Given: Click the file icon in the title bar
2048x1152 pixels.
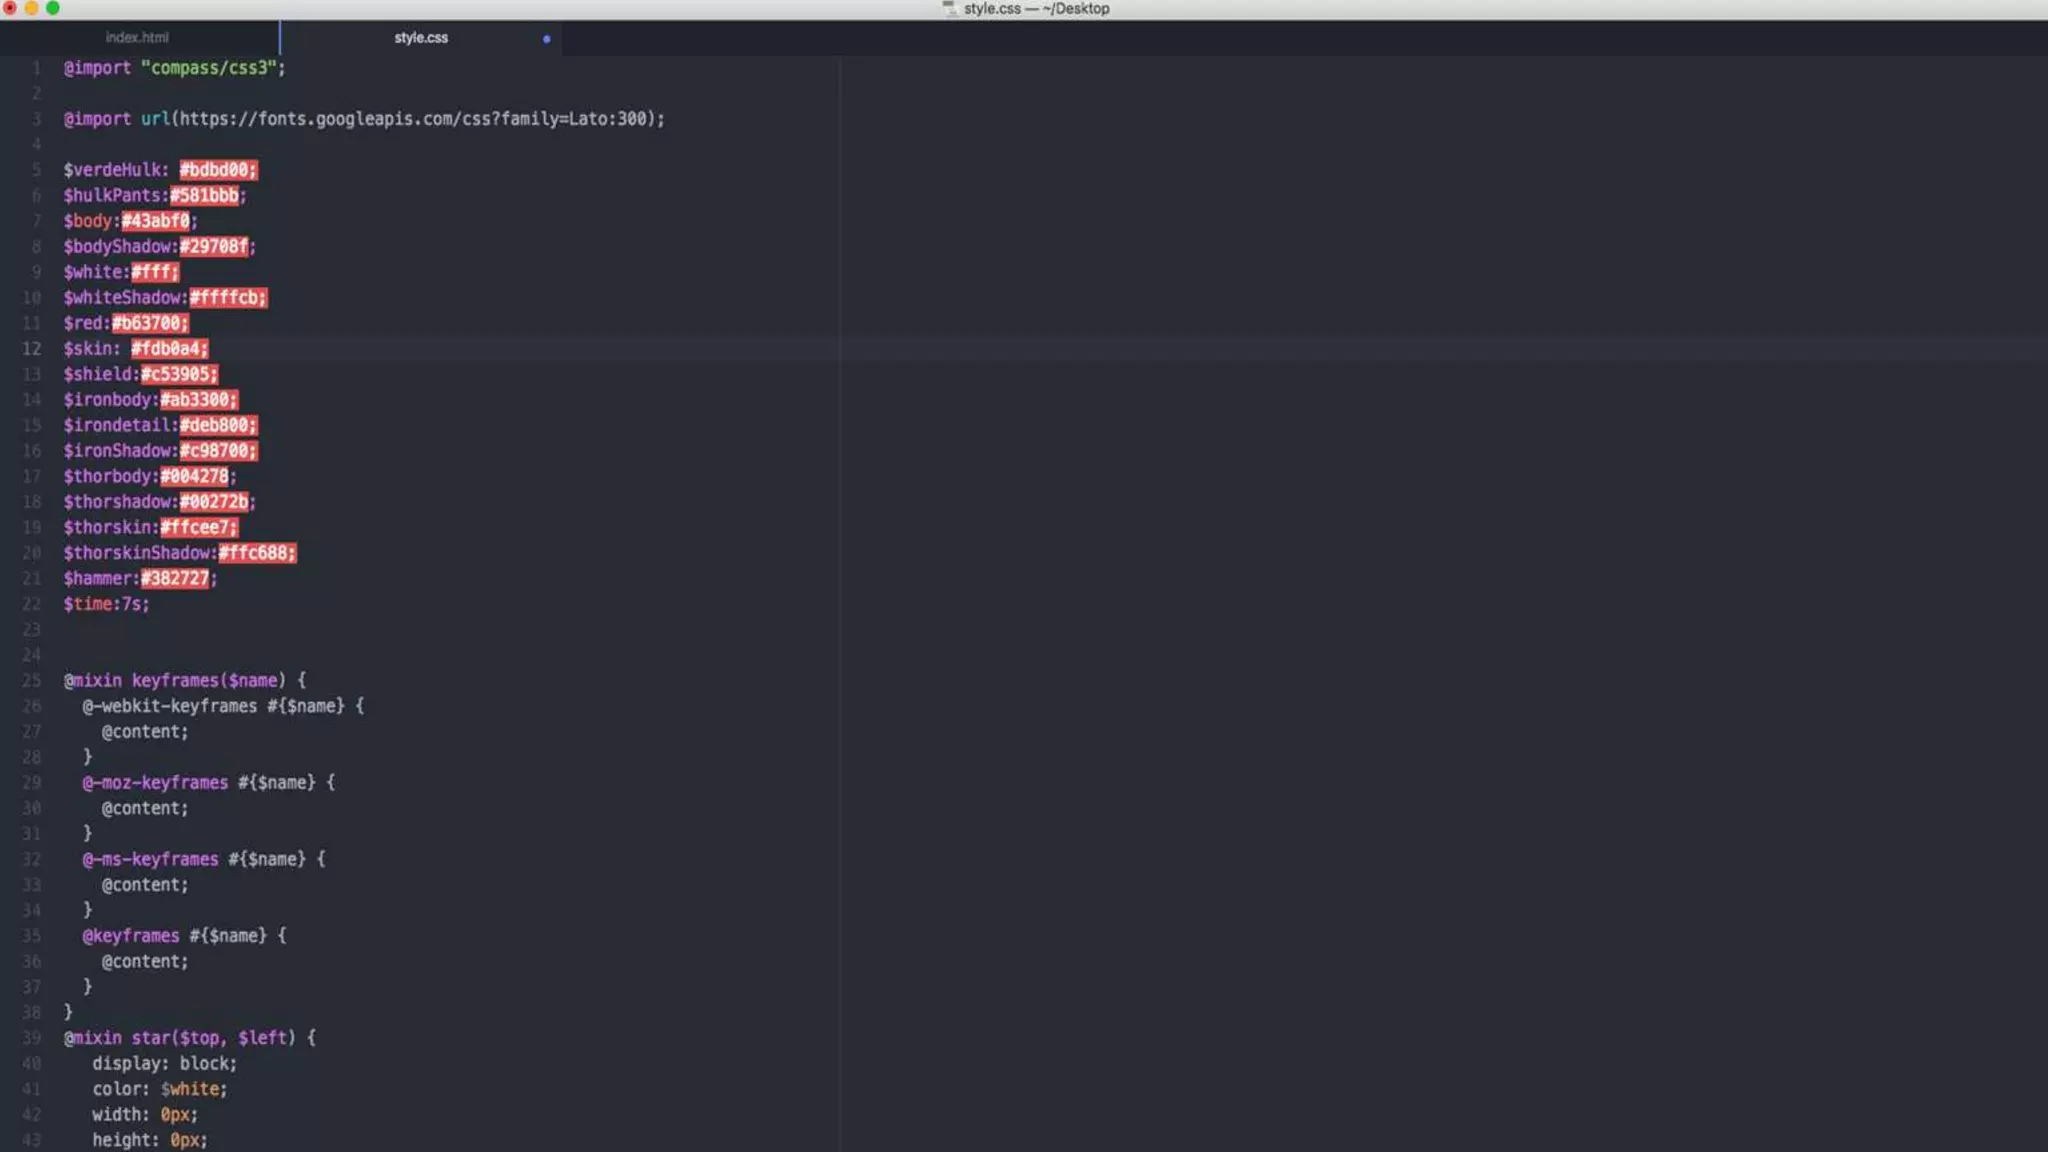Looking at the screenshot, I should coord(949,8).
